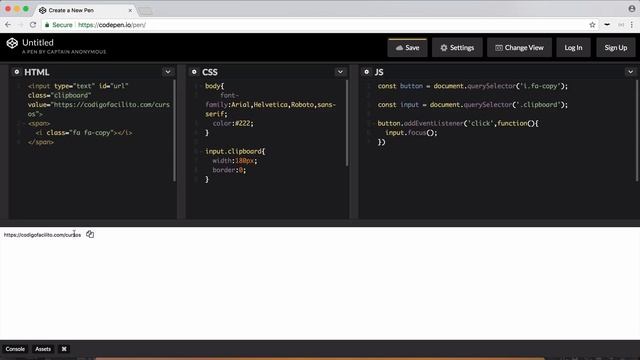Open the Assets panel
The width and height of the screenshot is (640, 360).
click(x=43, y=349)
